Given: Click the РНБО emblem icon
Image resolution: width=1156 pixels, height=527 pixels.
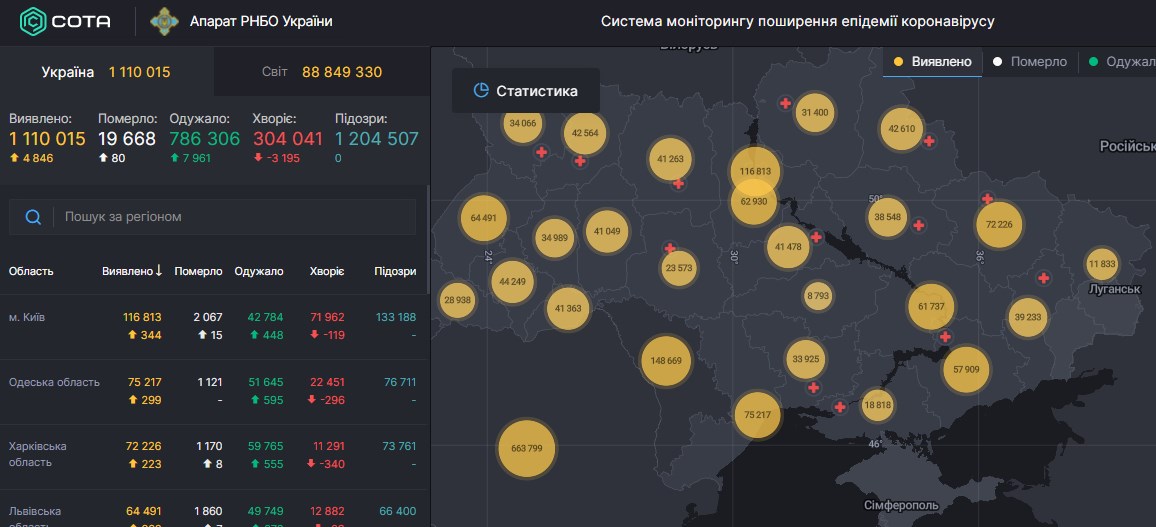Looking at the screenshot, I should pos(164,22).
